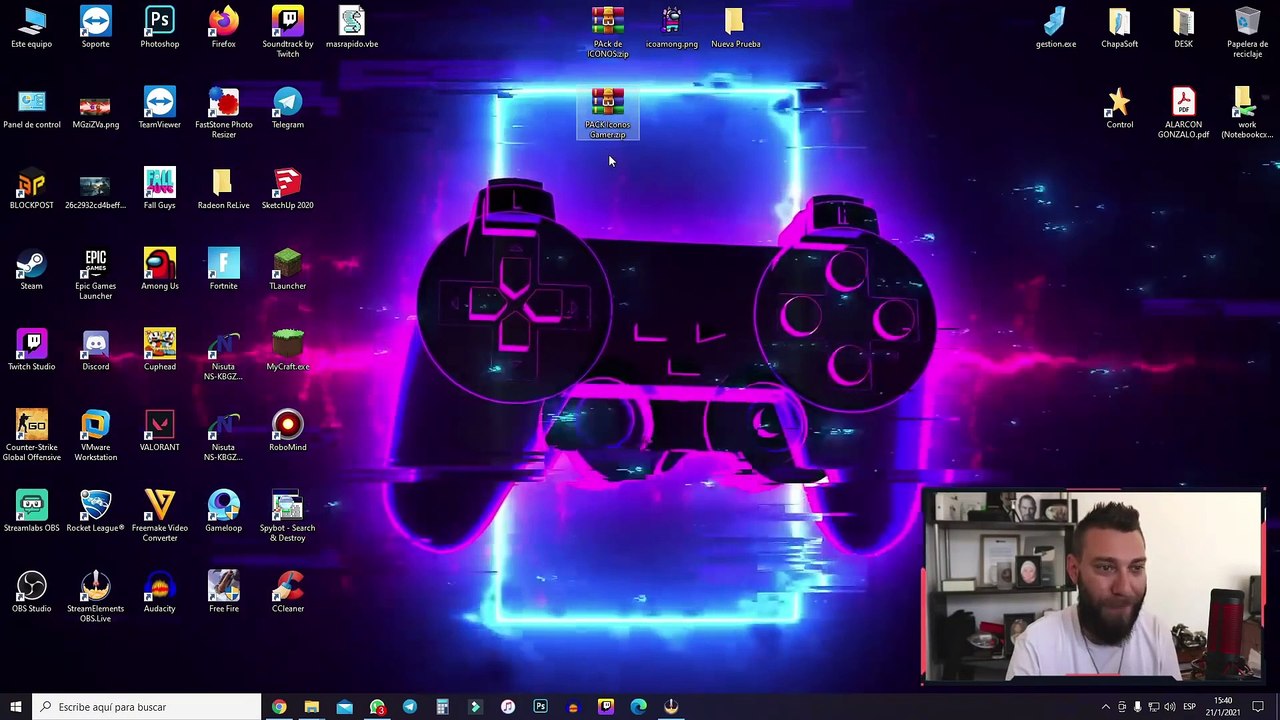Select the BLOCKPOST game icon
The width and height of the screenshot is (1280, 720).
32,189
